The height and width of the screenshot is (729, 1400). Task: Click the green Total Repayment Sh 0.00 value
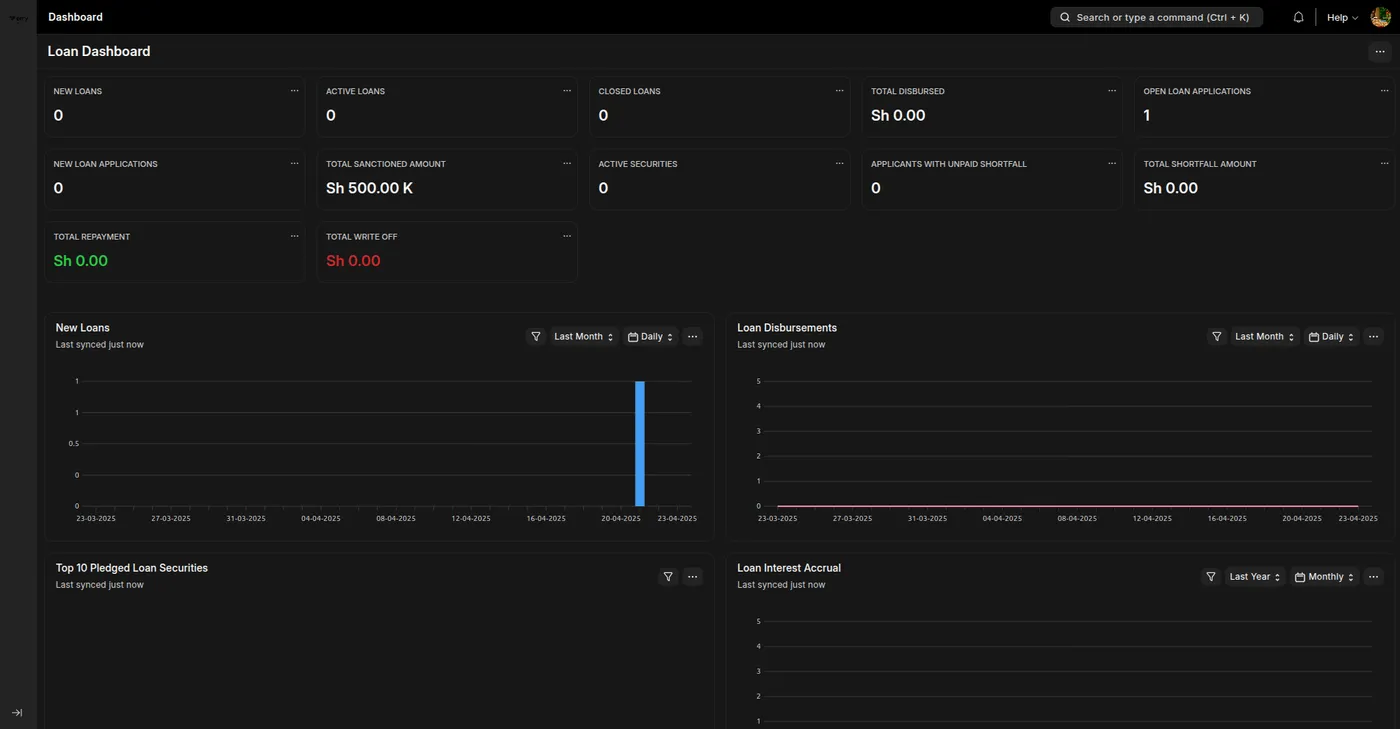tap(81, 261)
